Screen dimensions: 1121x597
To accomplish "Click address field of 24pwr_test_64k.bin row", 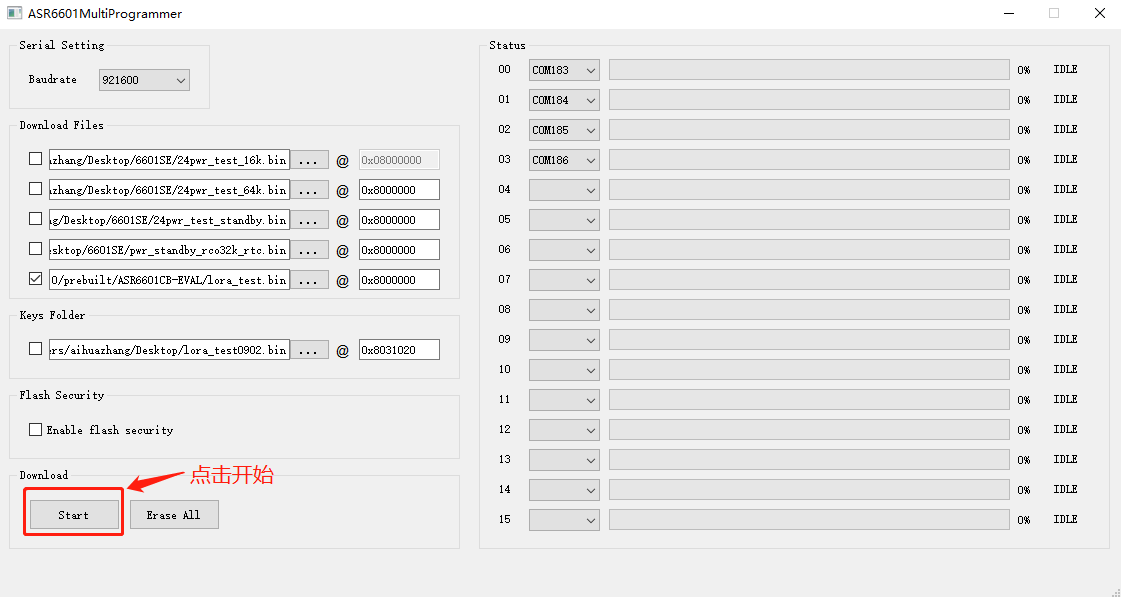I will (x=399, y=190).
